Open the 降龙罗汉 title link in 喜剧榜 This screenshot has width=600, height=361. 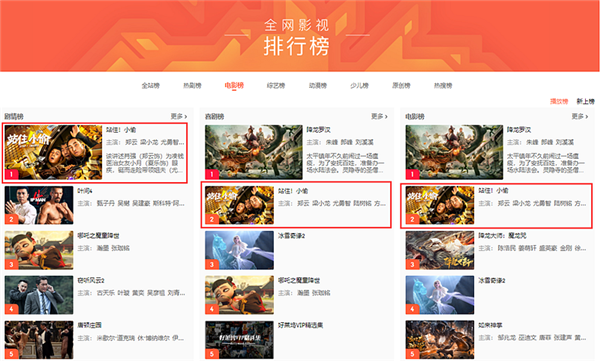coord(318,130)
